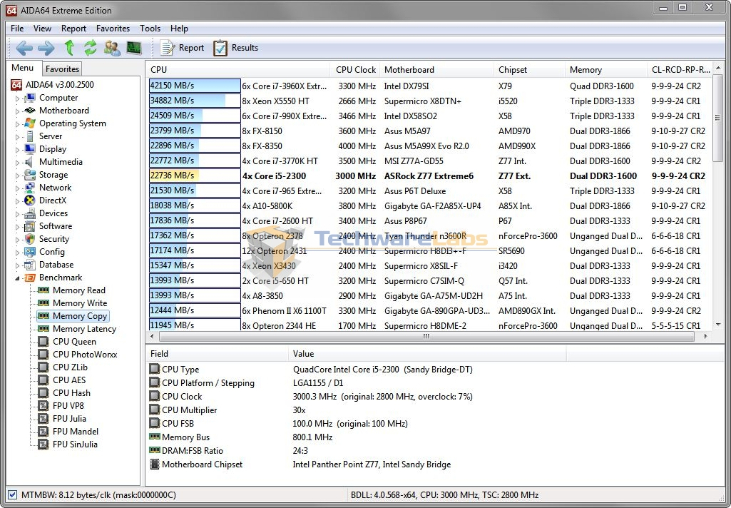
Task: Select the Software icon in the tree
Action: click(30, 226)
